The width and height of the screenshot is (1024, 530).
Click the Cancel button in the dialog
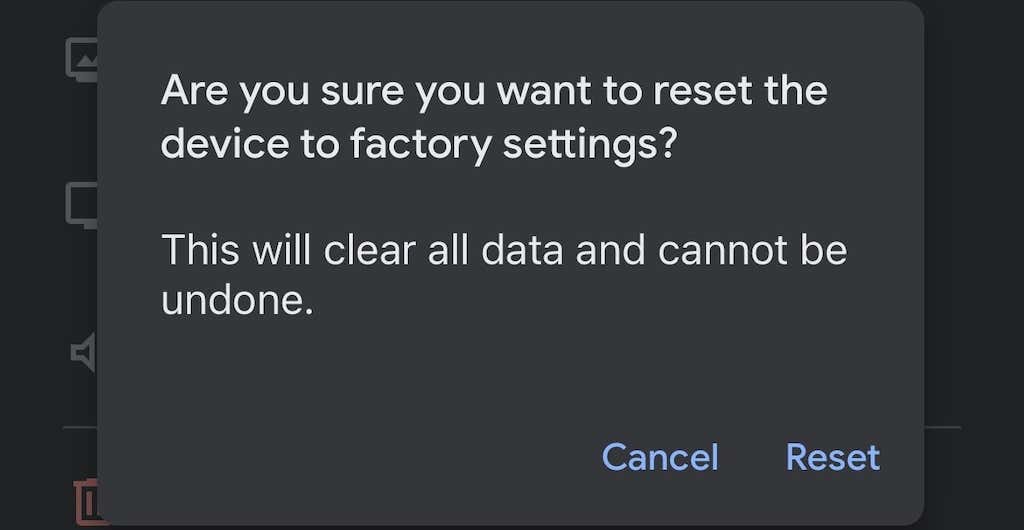pyautogui.click(x=660, y=457)
